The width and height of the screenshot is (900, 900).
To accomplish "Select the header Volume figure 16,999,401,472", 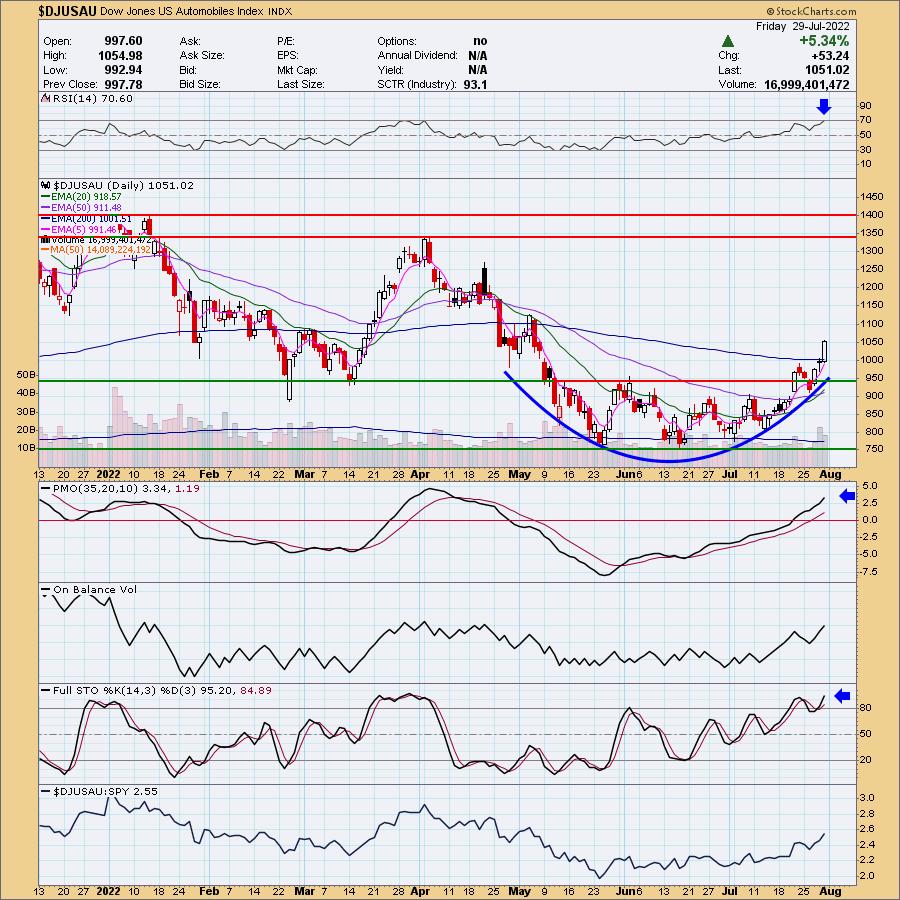I will 806,84.
